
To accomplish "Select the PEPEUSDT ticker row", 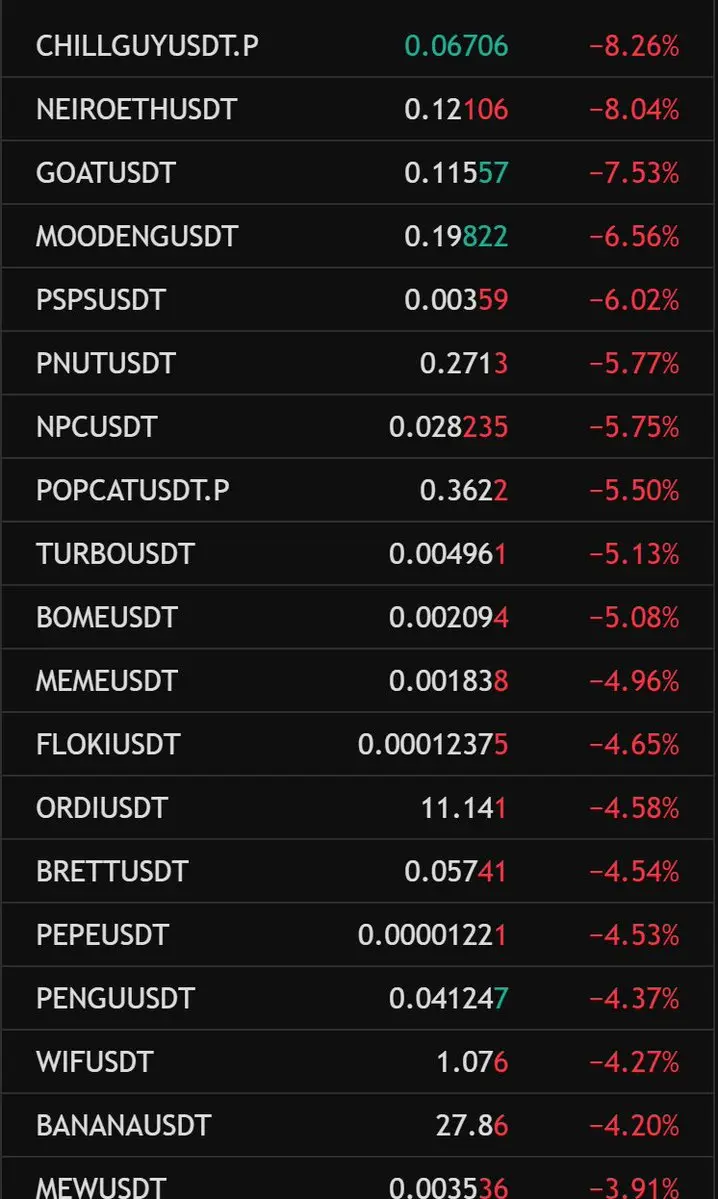I will [358, 934].
